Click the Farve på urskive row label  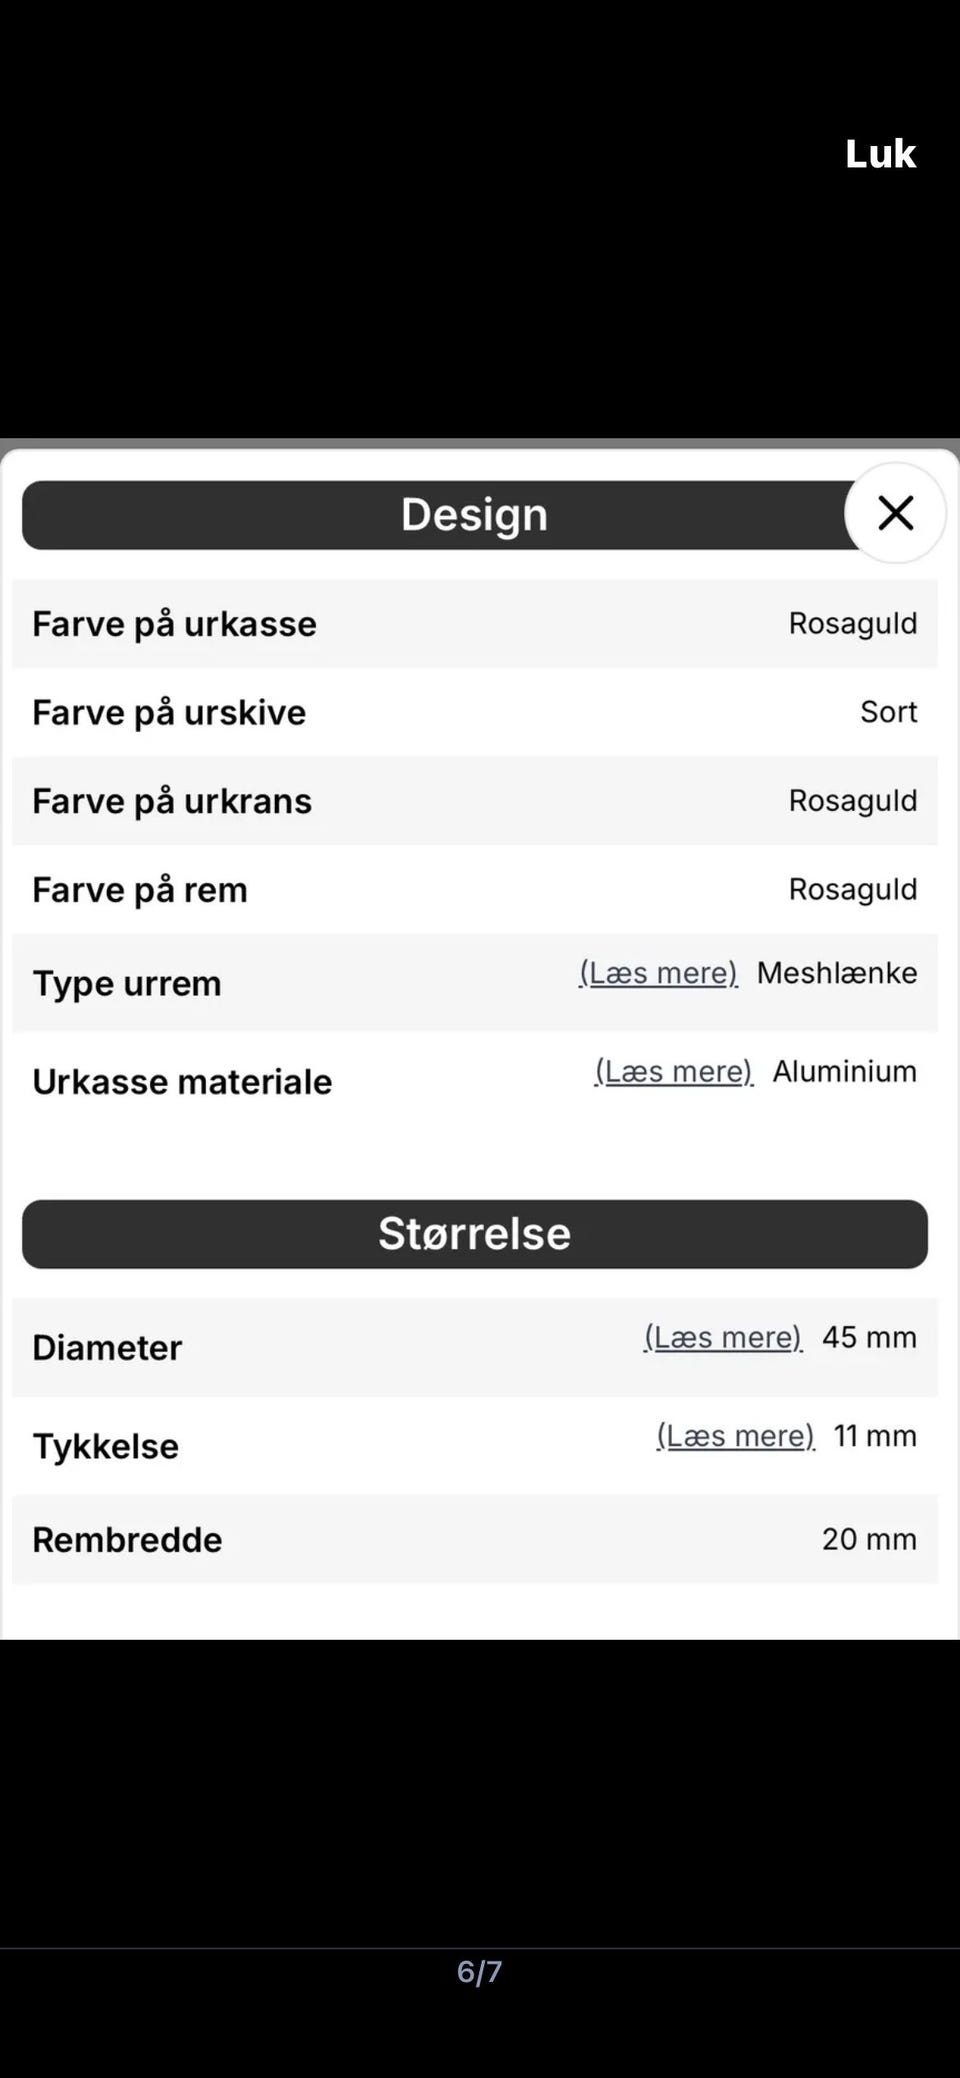[x=169, y=713]
